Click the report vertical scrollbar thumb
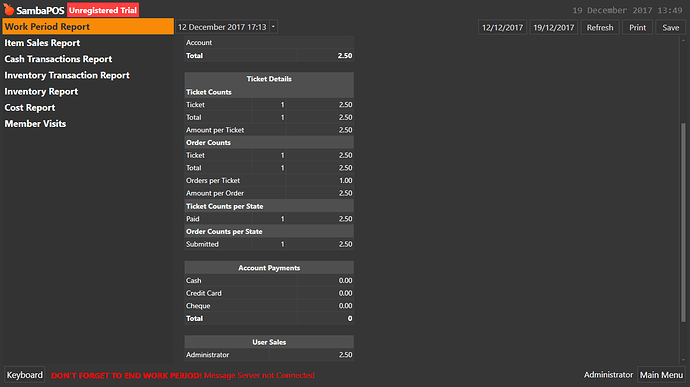 point(683,222)
